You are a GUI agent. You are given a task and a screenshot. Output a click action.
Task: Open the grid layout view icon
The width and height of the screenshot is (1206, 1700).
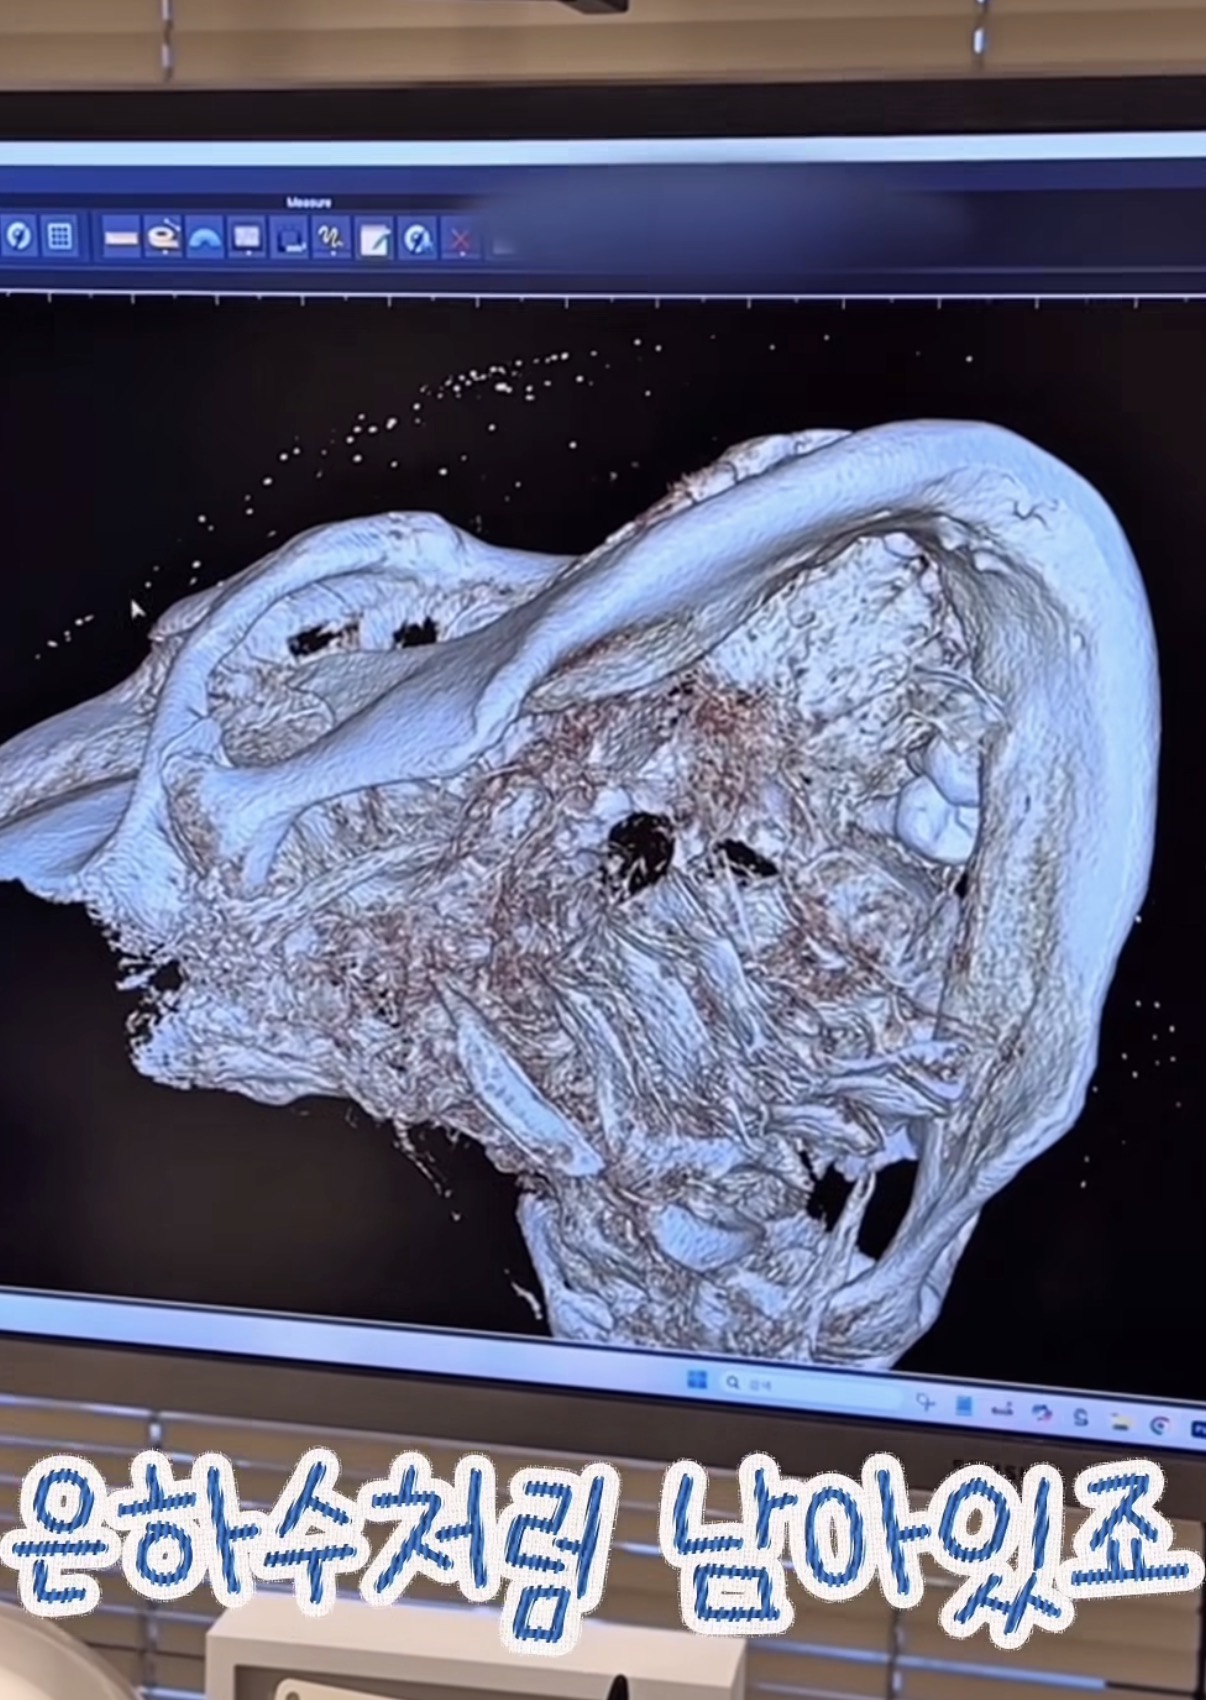pyautogui.click(x=61, y=237)
